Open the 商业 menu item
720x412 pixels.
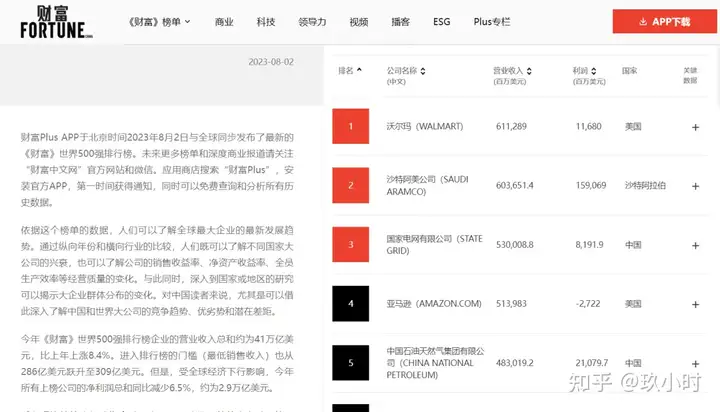[224, 22]
